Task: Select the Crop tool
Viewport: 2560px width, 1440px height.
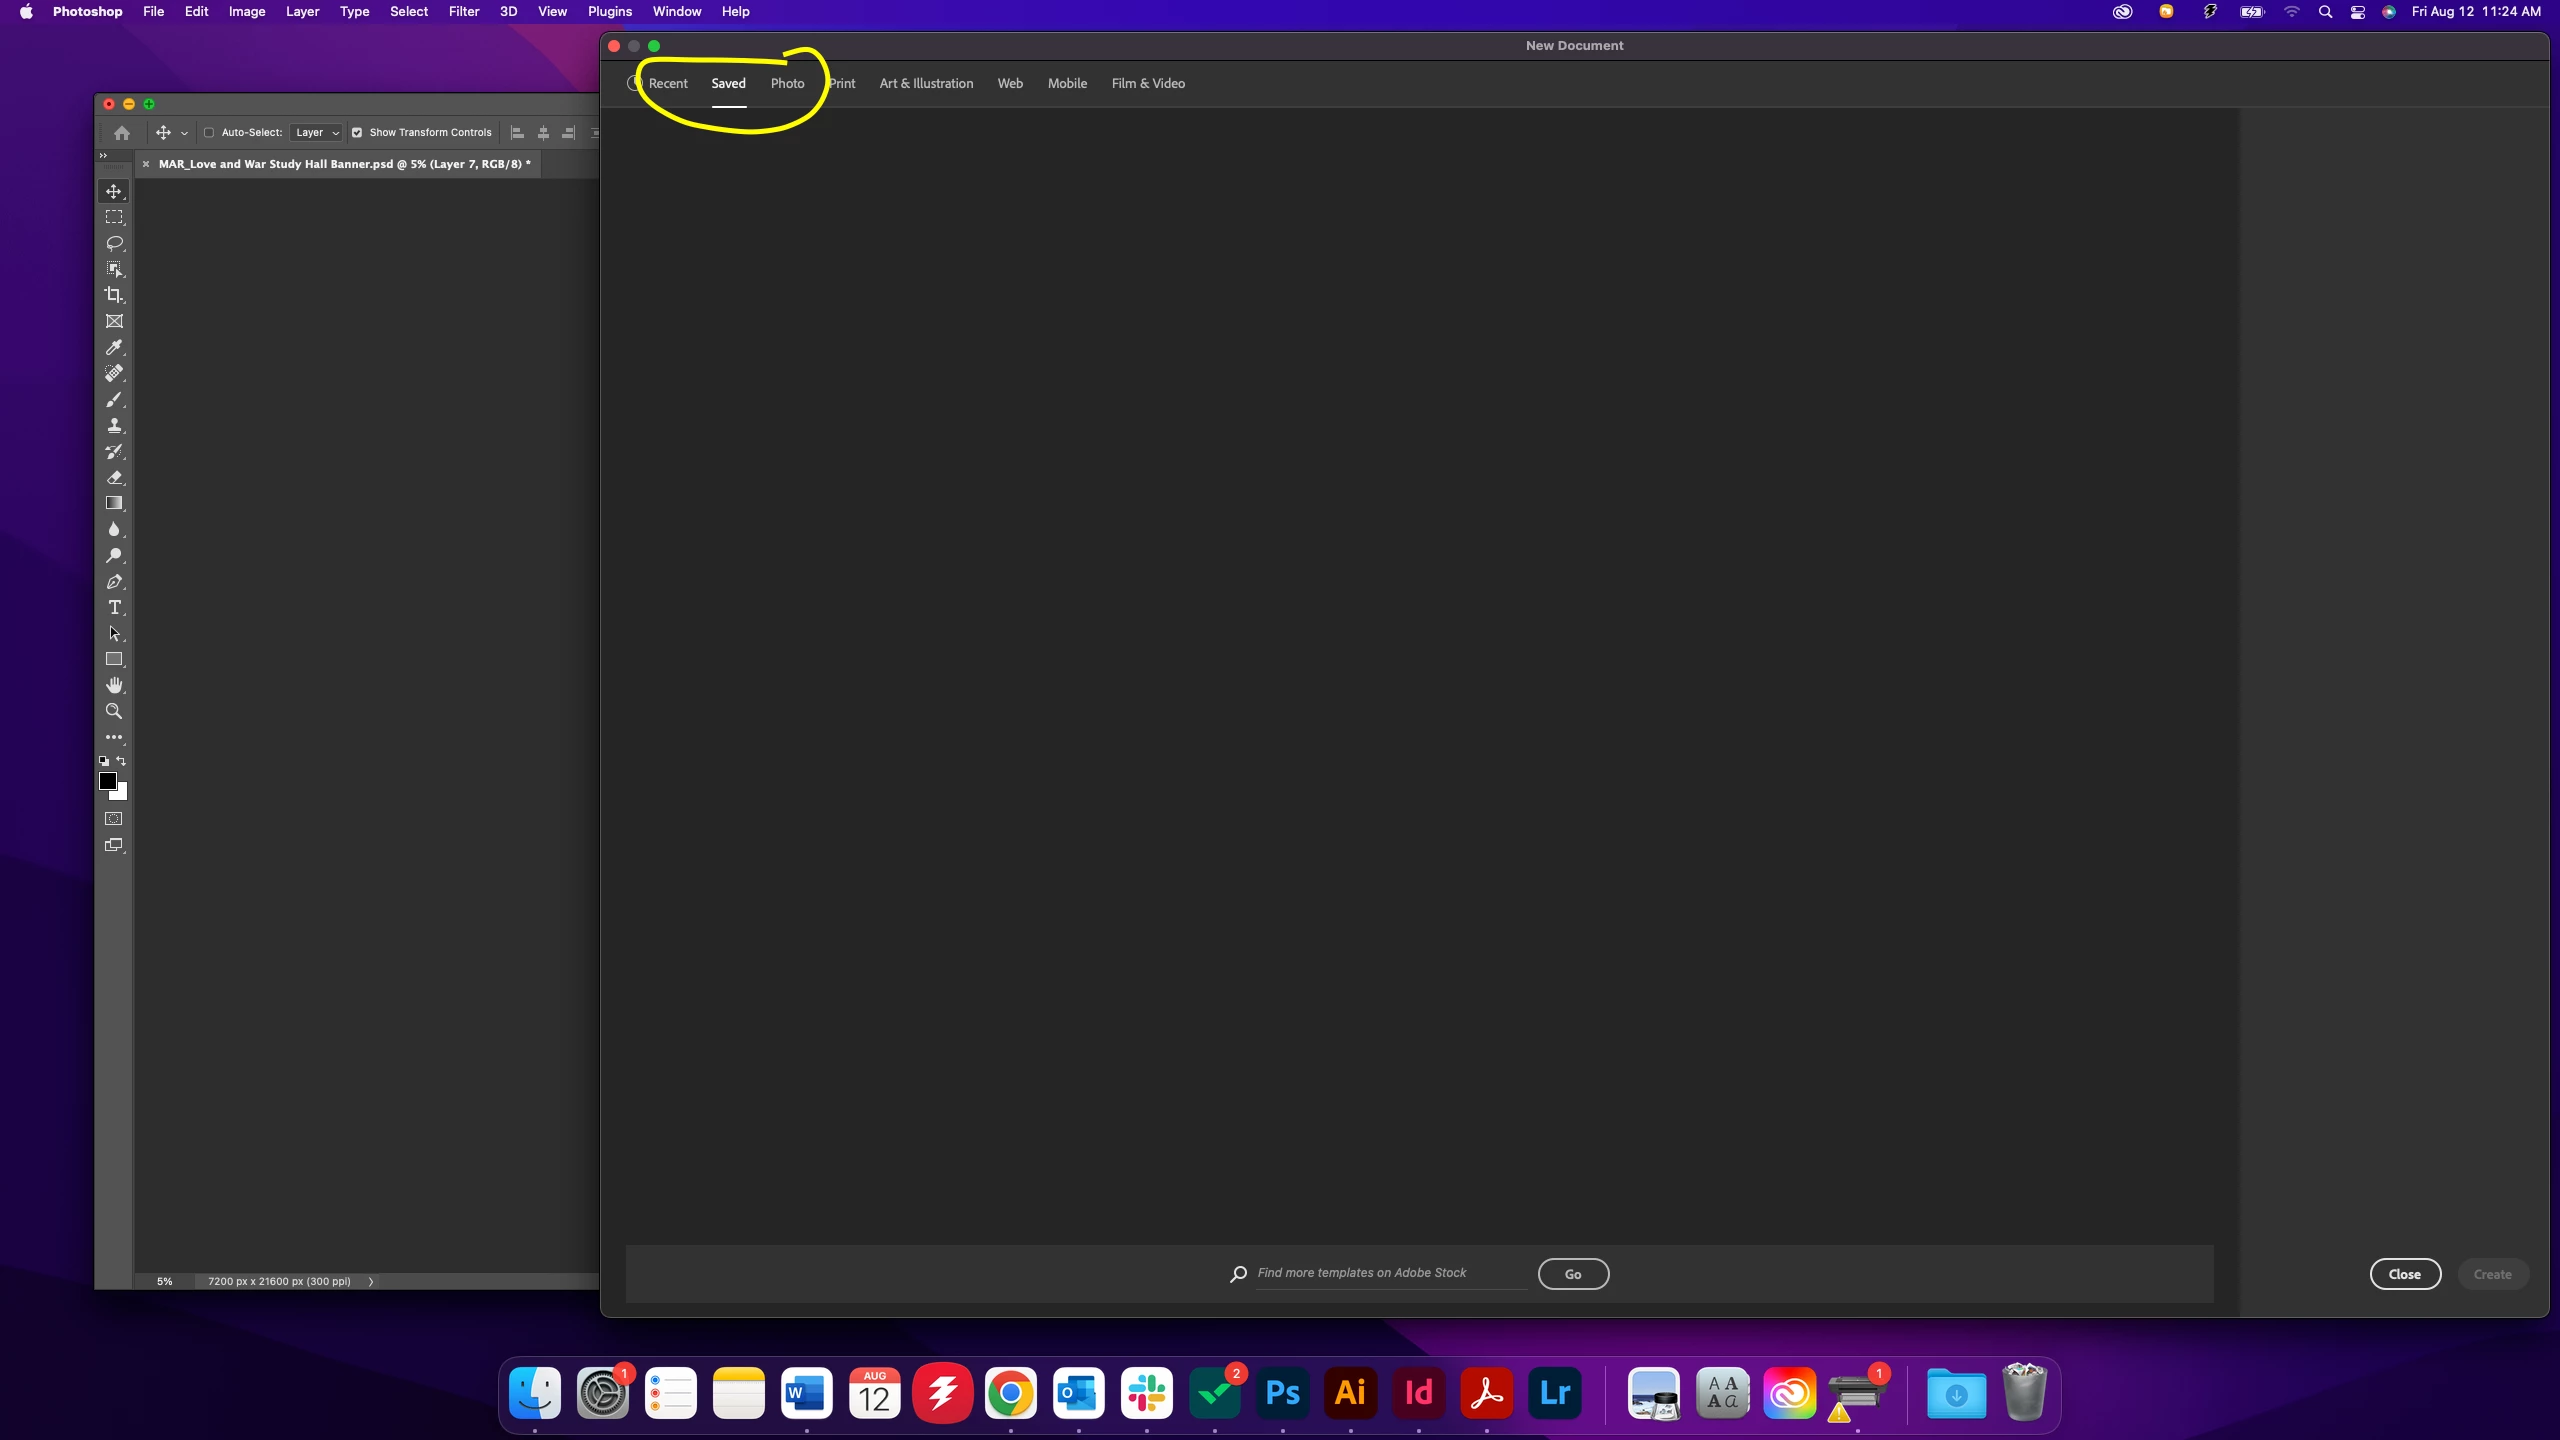Action: click(114, 295)
